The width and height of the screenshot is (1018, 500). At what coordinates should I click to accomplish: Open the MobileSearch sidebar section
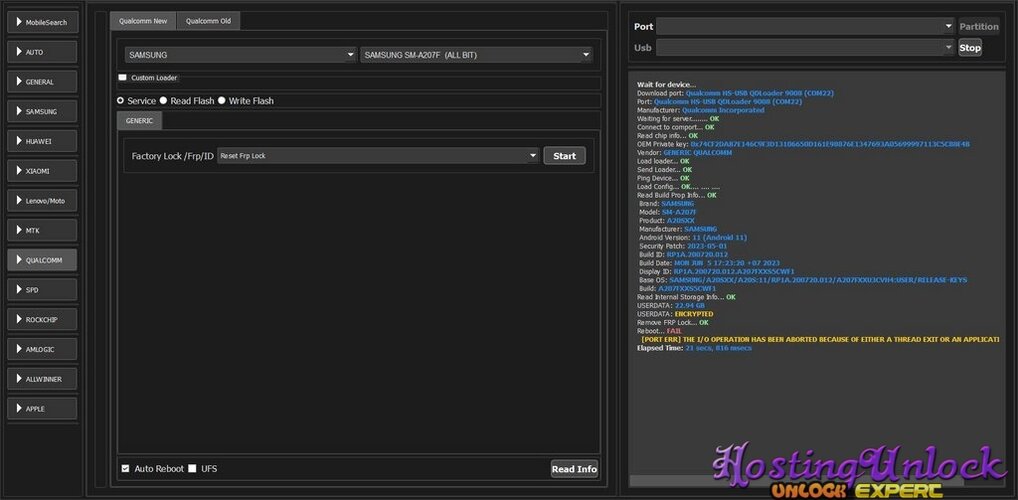click(x=42, y=22)
